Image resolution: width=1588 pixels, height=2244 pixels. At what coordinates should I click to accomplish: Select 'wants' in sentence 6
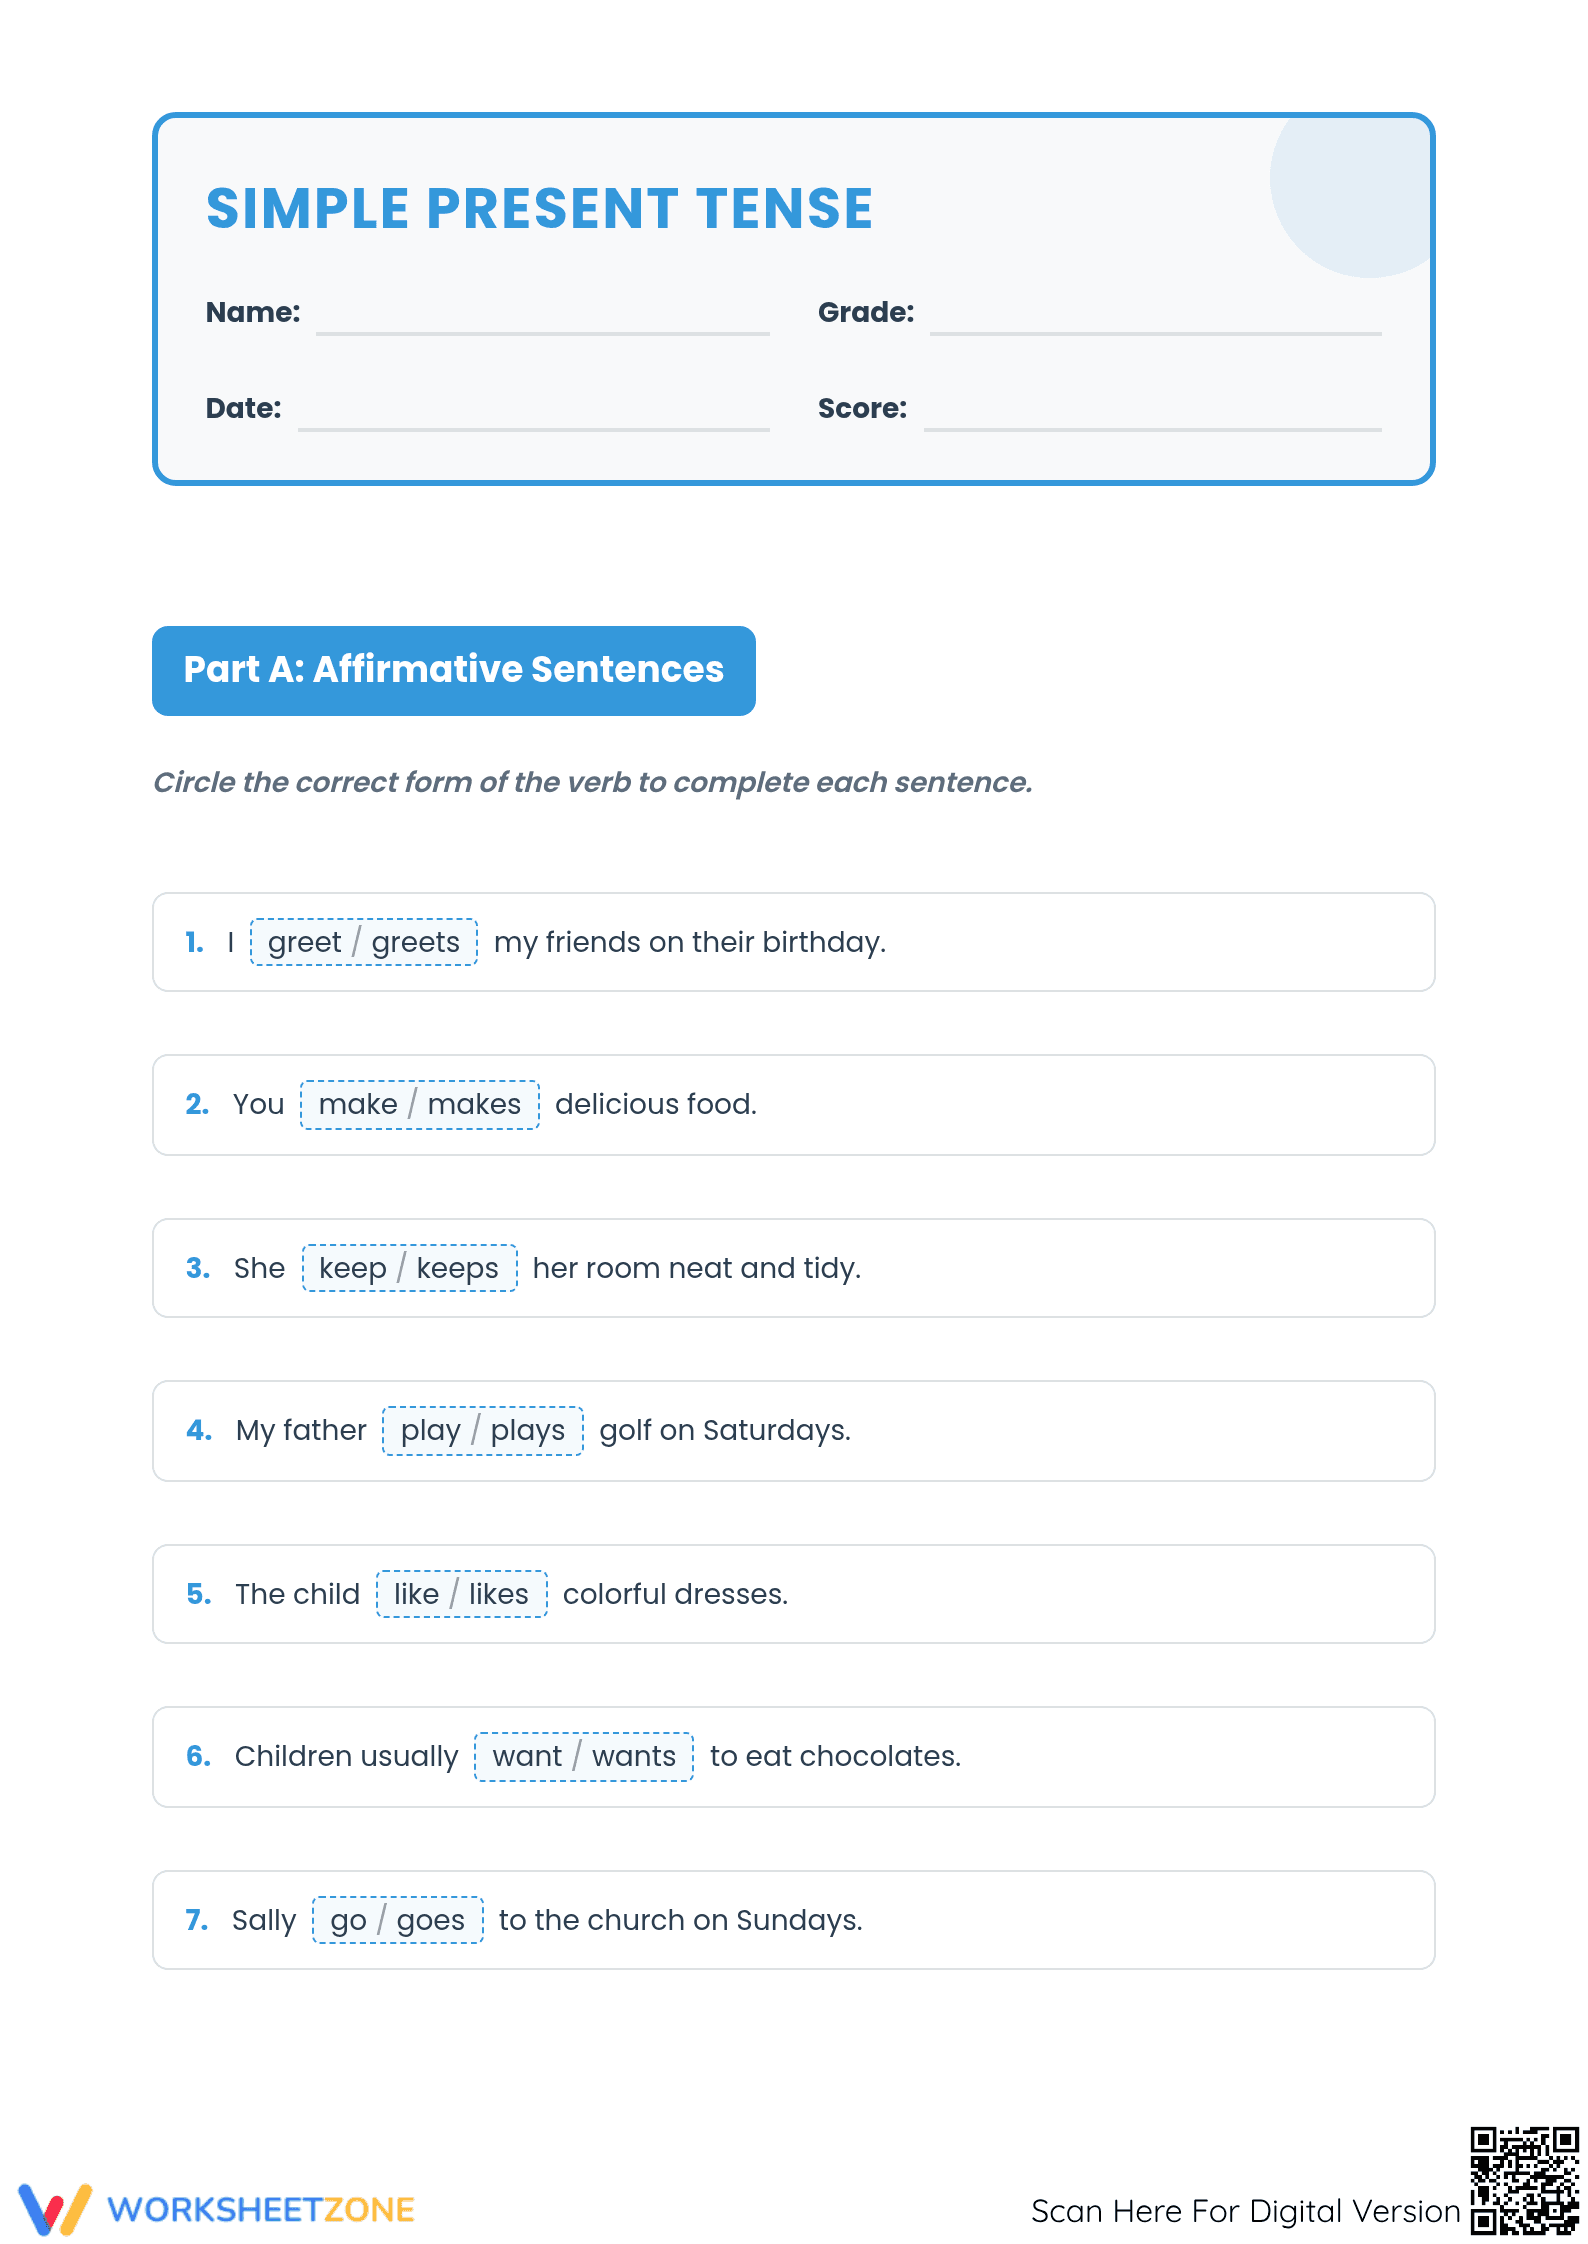[633, 1756]
